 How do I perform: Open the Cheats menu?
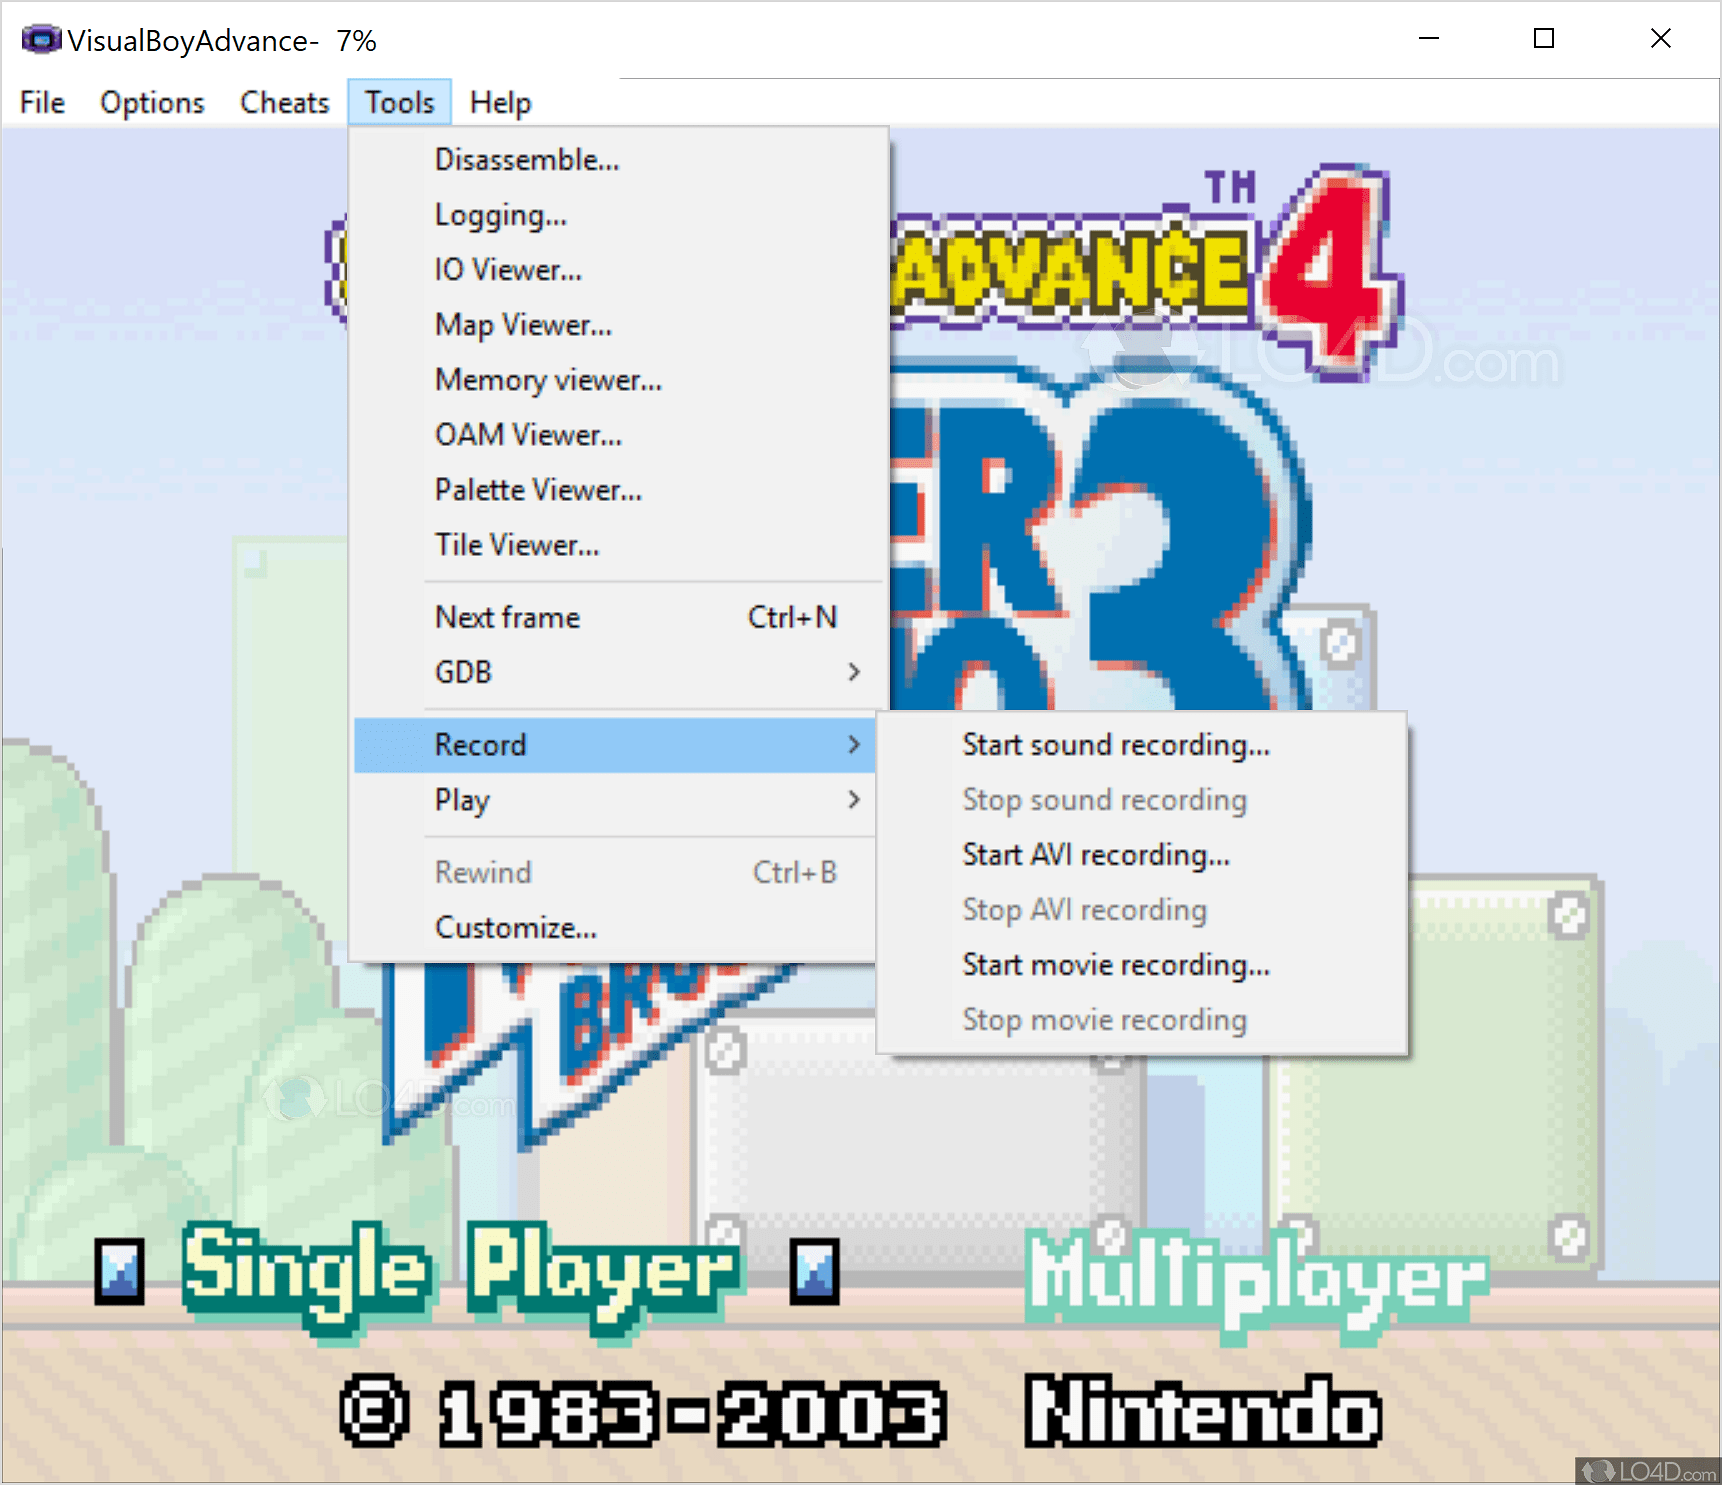[284, 101]
